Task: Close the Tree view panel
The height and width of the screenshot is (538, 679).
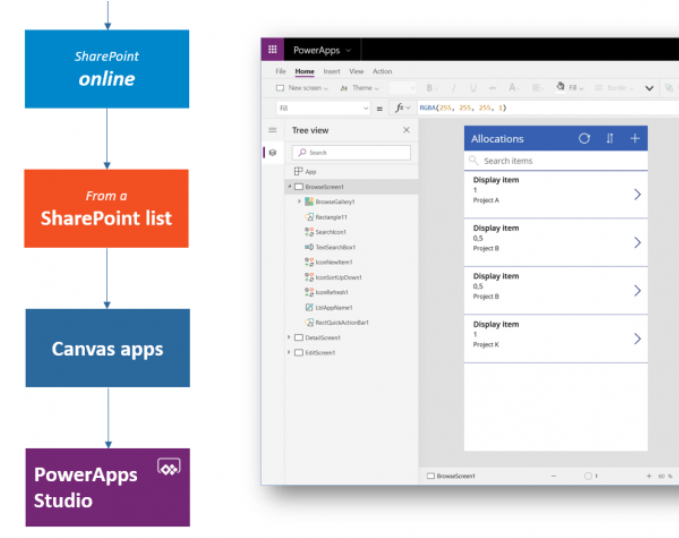Action: pos(406,130)
